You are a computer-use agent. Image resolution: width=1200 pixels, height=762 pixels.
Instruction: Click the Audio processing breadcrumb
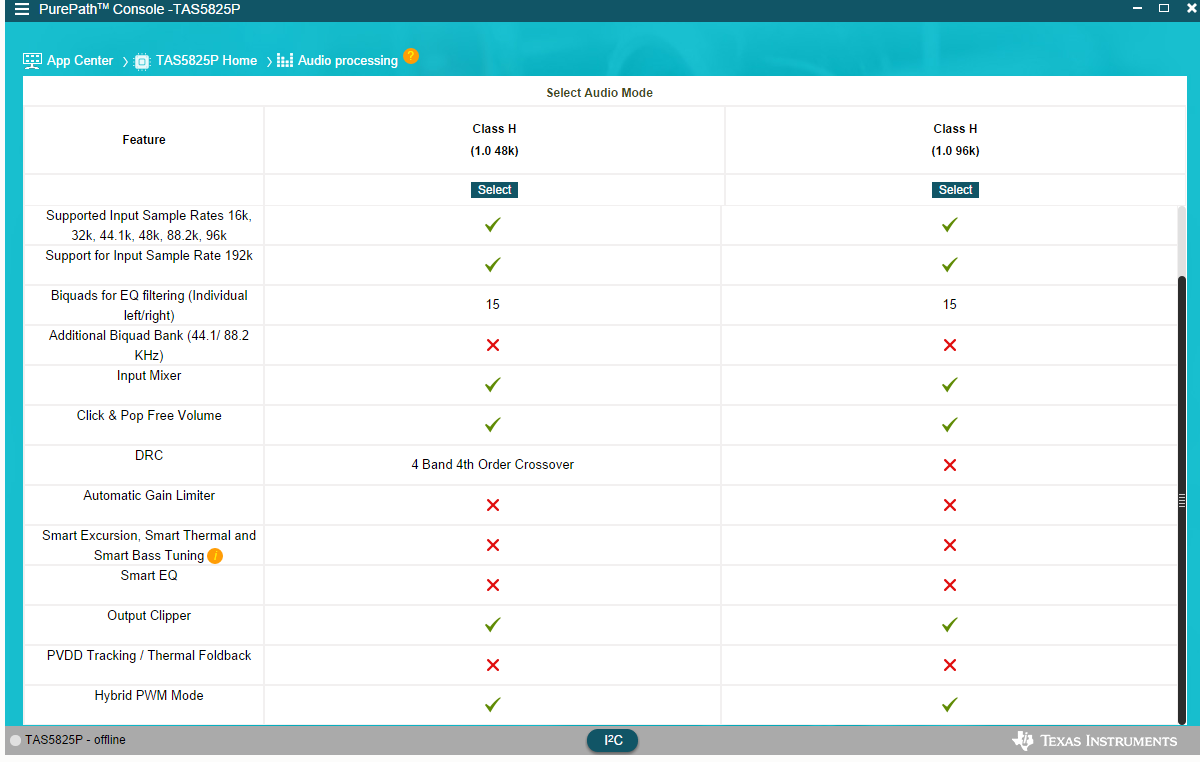[348, 61]
